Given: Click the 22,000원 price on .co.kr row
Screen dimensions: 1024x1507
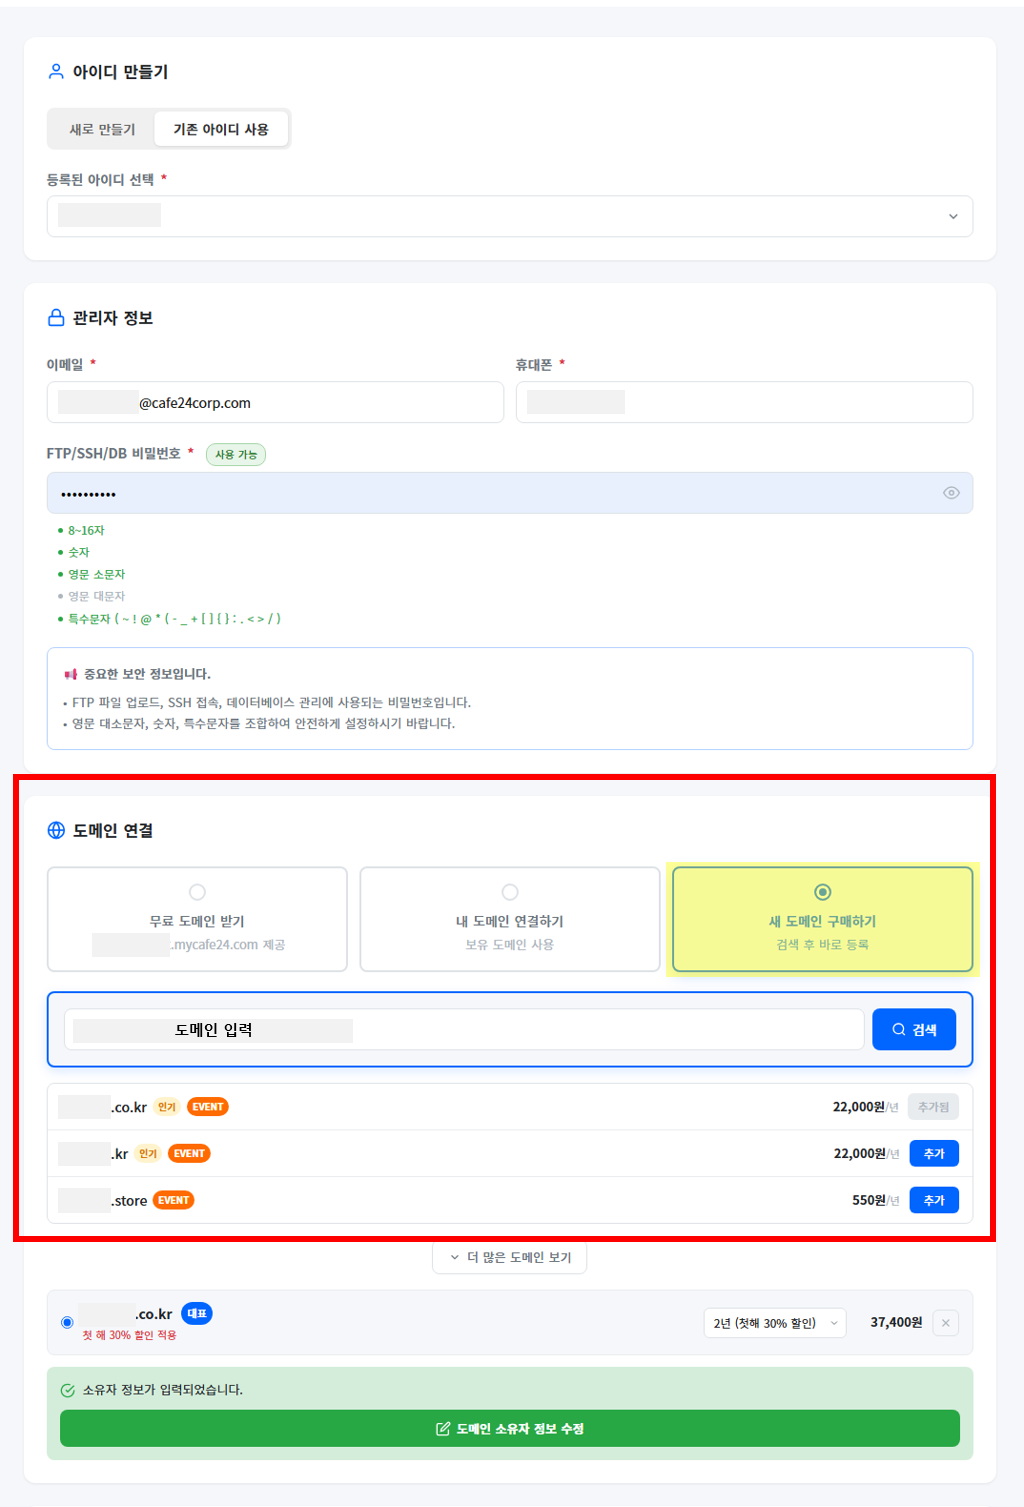Looking at the screenshot, I should coord(859,1107).
